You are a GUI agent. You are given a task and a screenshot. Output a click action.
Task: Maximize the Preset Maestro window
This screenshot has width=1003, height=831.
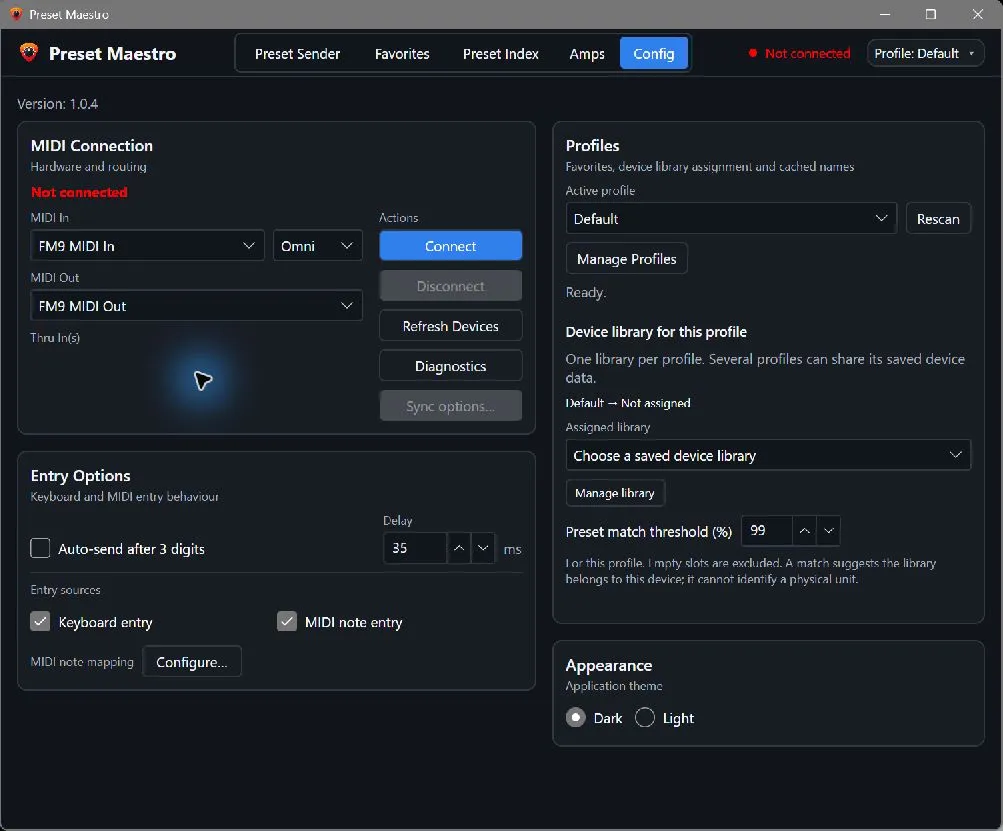pyautogui.click(x=931, y=14)
